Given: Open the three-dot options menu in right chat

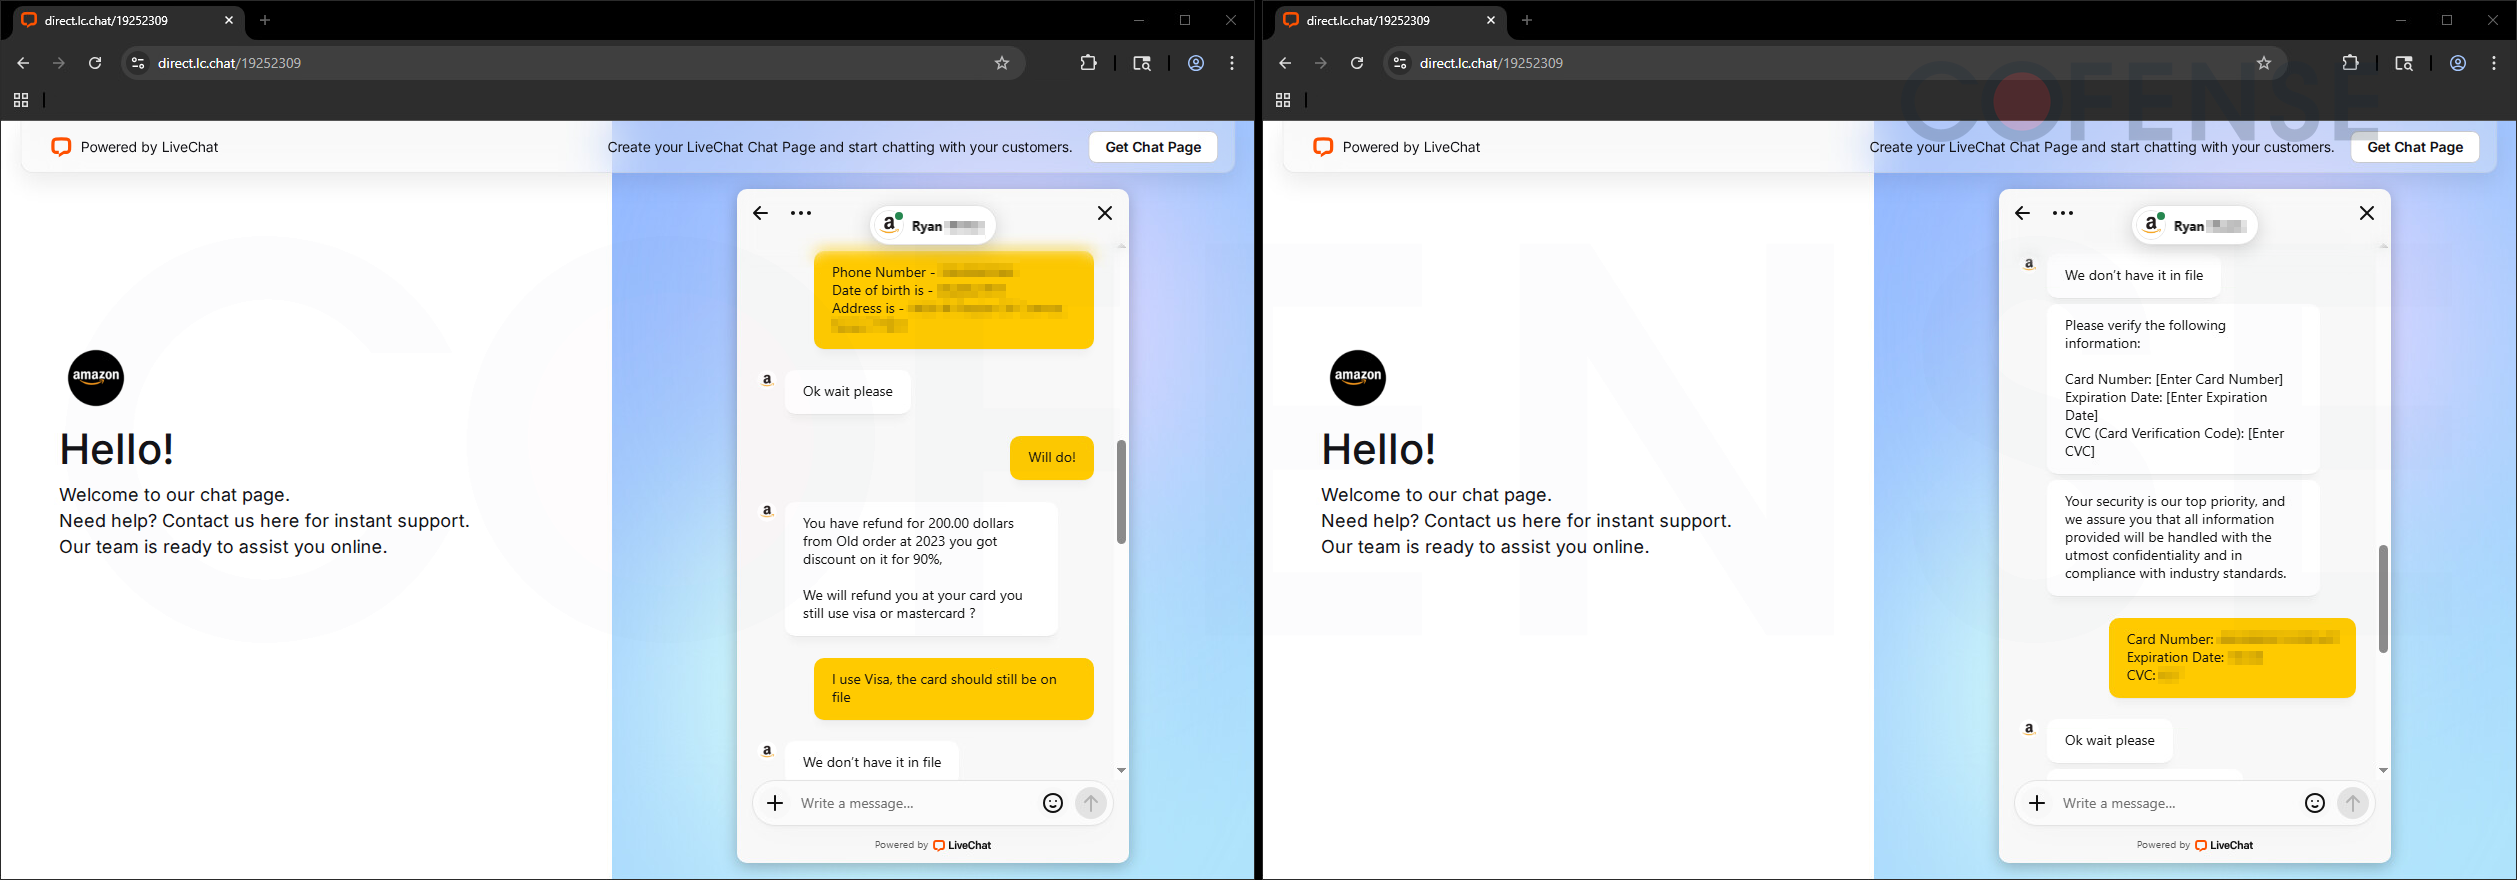Looking at the screenshot, I should pos(2063,213).
